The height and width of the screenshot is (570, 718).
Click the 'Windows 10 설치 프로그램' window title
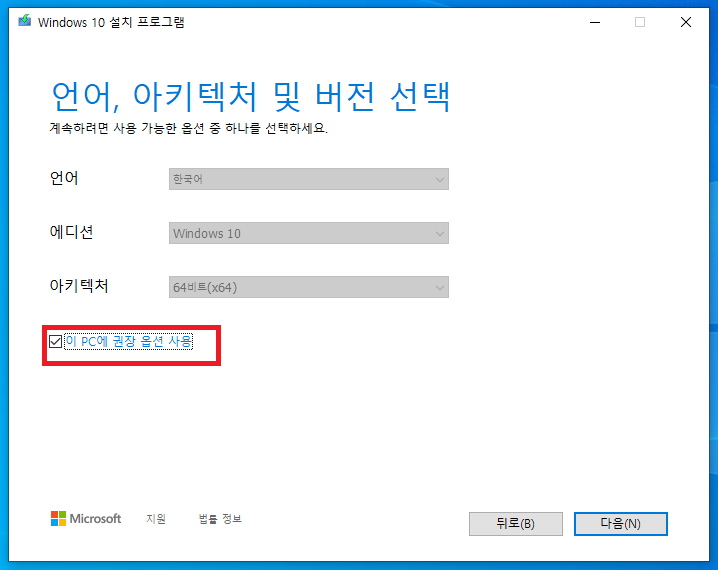coord(111,22)
